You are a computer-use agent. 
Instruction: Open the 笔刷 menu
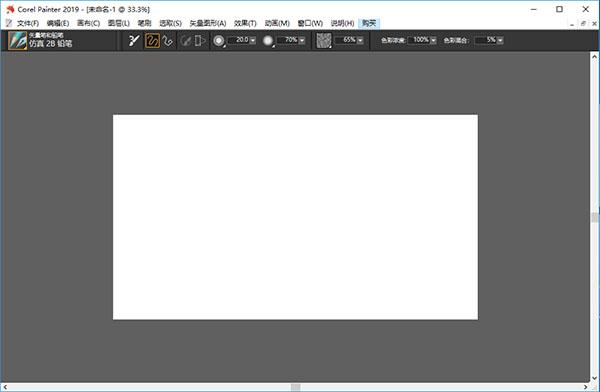click(145, 23)
